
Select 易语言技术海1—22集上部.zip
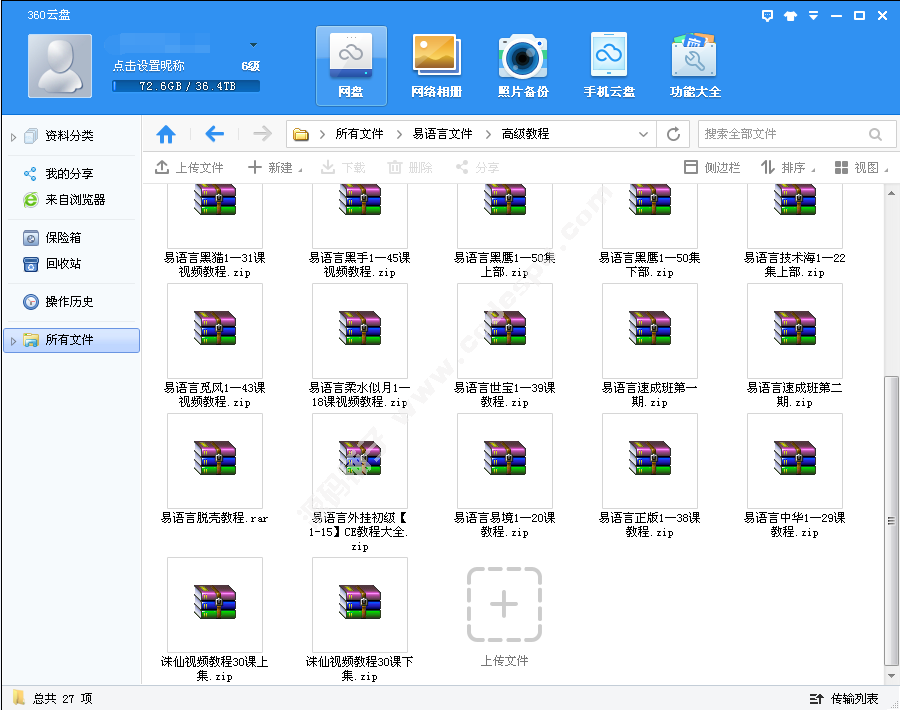pyautogui.click(x=794, y=231)
